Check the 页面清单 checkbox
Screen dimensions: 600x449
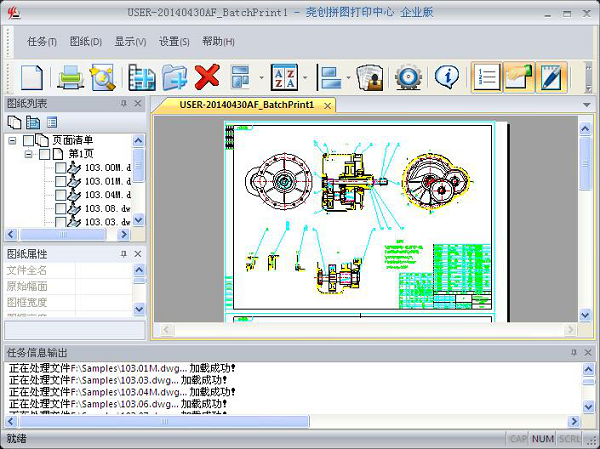click(x=29, y=141)
